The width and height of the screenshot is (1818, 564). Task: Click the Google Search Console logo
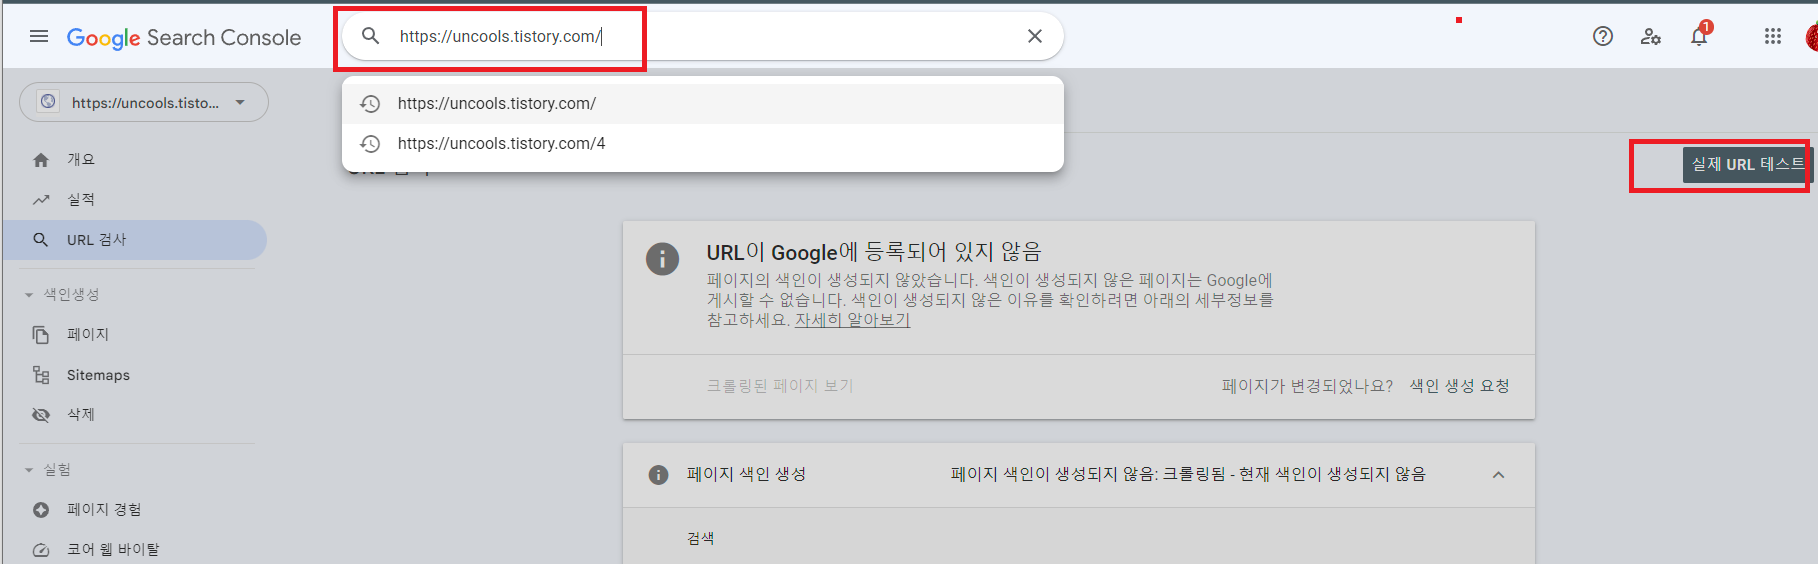pos(184,38)
